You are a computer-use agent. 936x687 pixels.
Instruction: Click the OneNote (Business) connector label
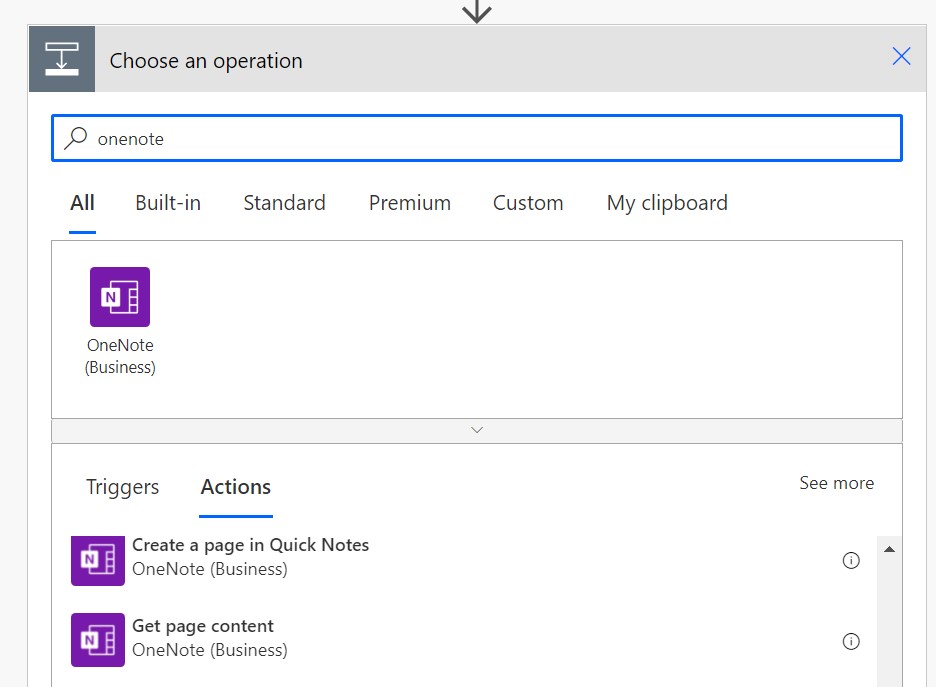pyautogui.click(x=120, y=356)
